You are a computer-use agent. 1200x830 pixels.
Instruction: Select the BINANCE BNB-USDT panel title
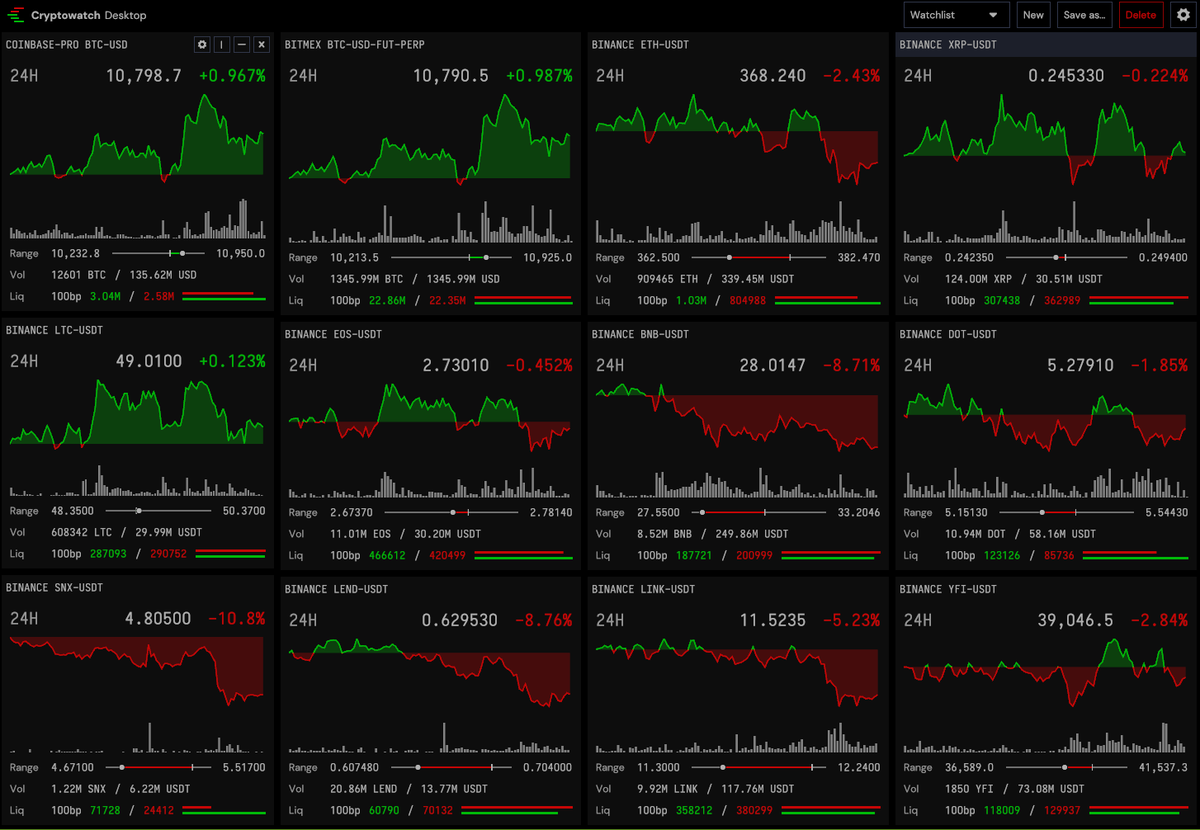[x=640, y=334]
